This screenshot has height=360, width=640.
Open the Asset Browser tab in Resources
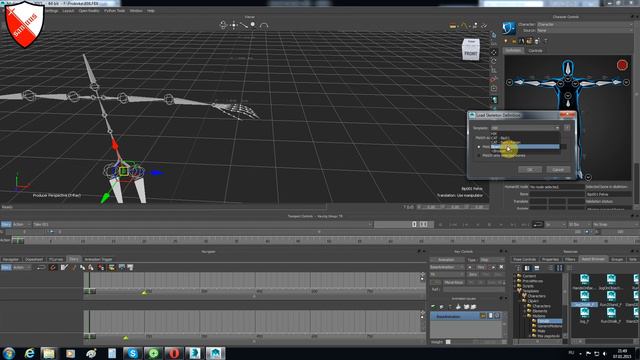pyautogui.click(x=593, y=259)
